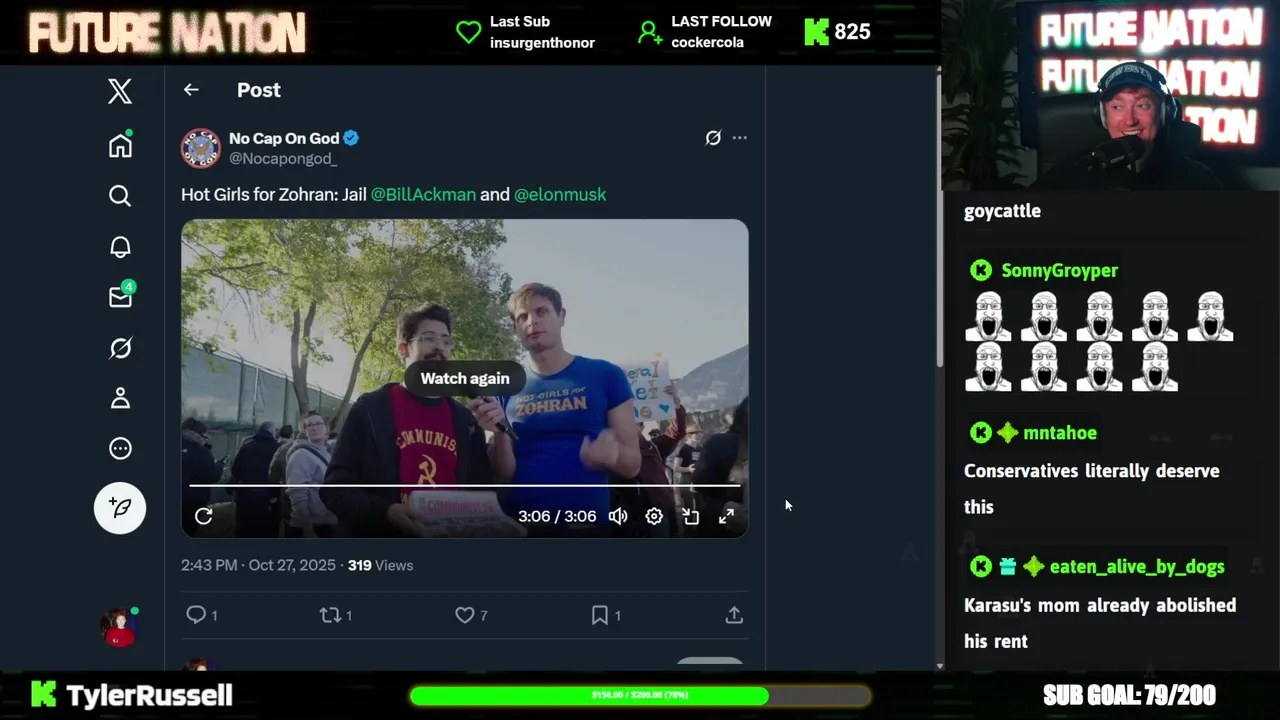Open Grok icon in sidebar
Image resolution: width=1280 pixels, height=720 pixels.
[x=120, y=348]
